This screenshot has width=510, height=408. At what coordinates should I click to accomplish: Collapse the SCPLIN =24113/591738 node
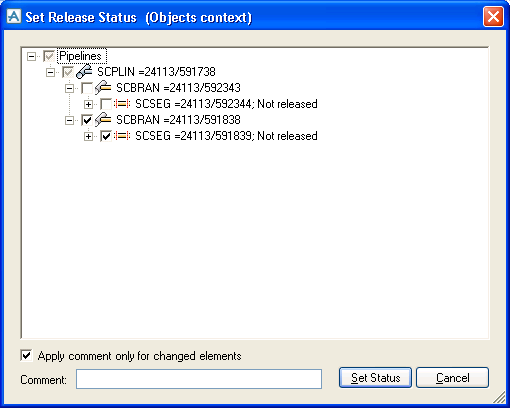coord(50,72)
